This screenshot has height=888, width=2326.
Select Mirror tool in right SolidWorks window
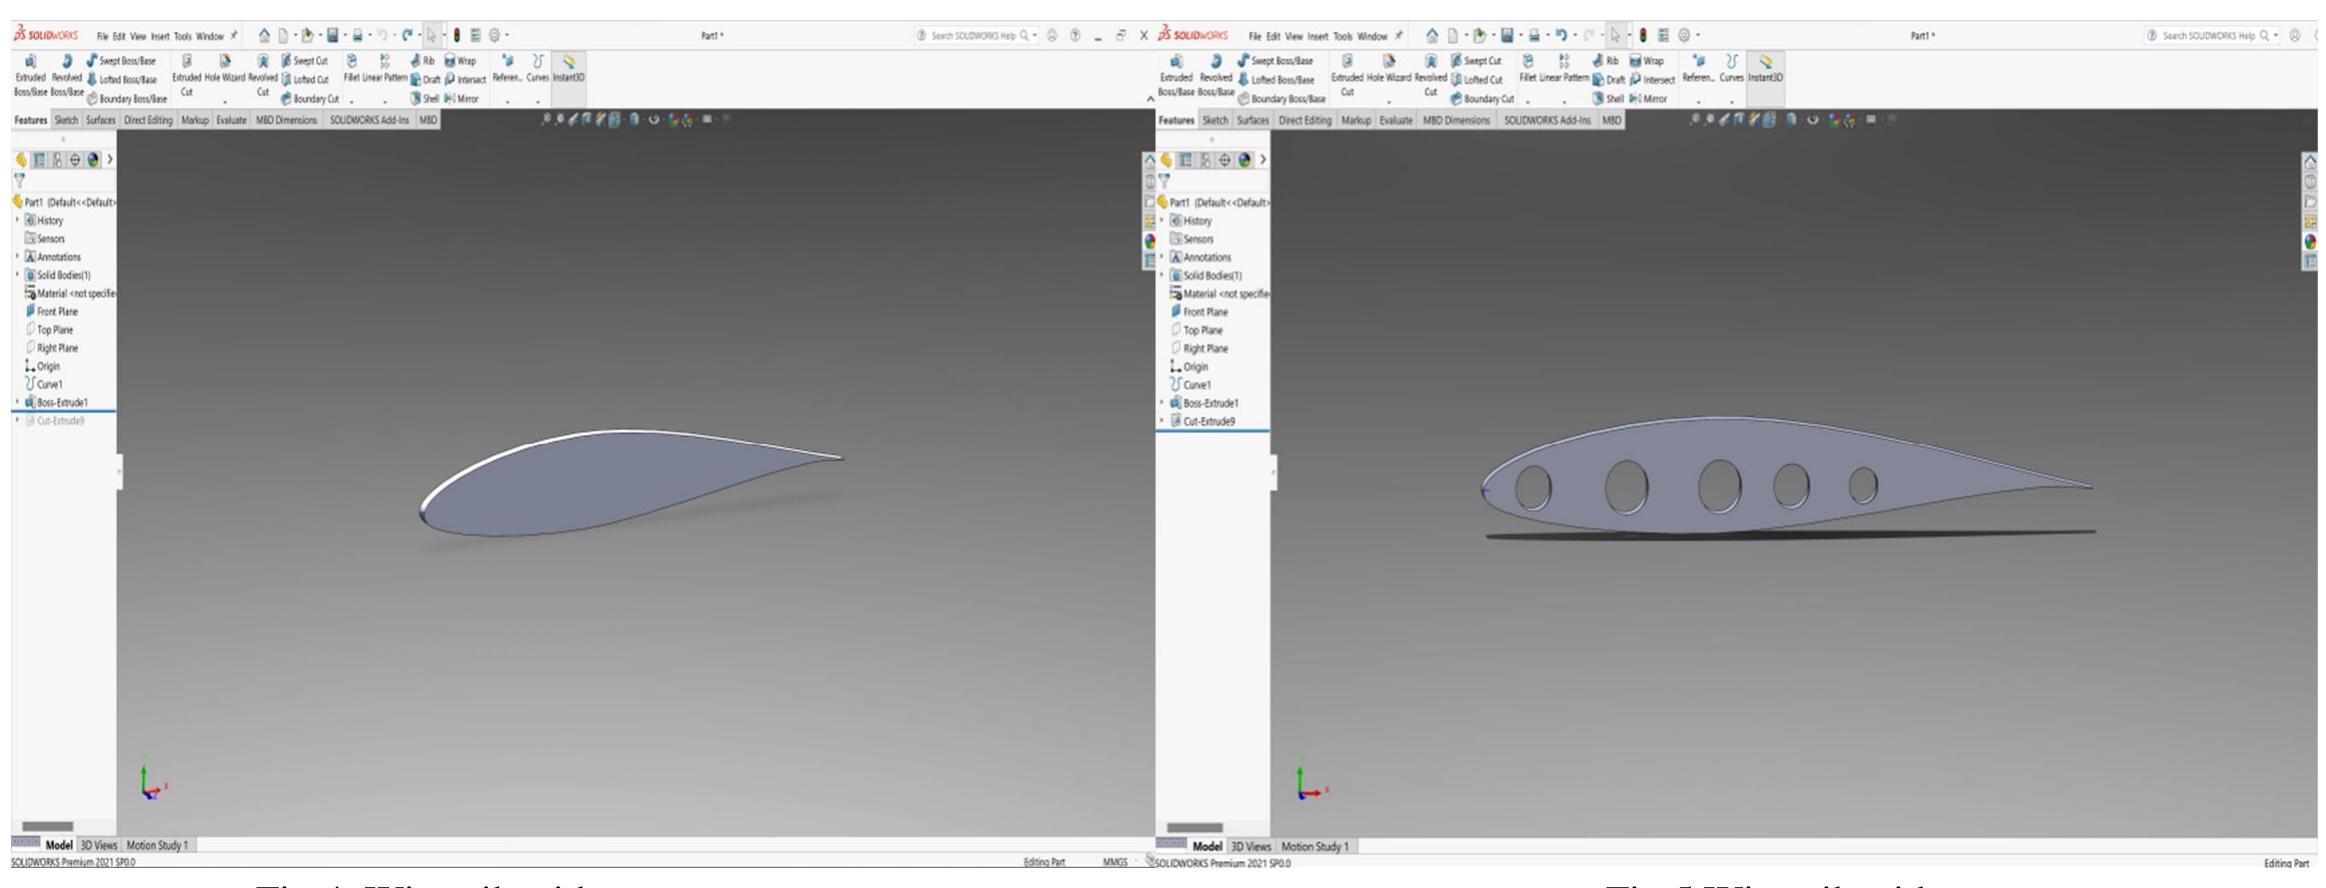coord(1648,99)
